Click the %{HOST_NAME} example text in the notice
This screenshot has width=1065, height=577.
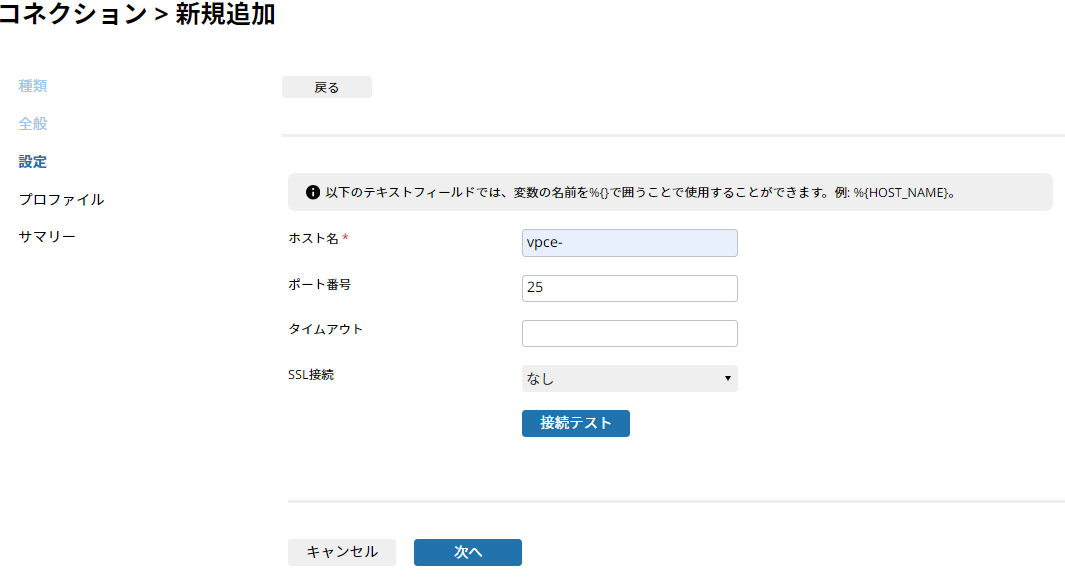(x=900, y=192)
